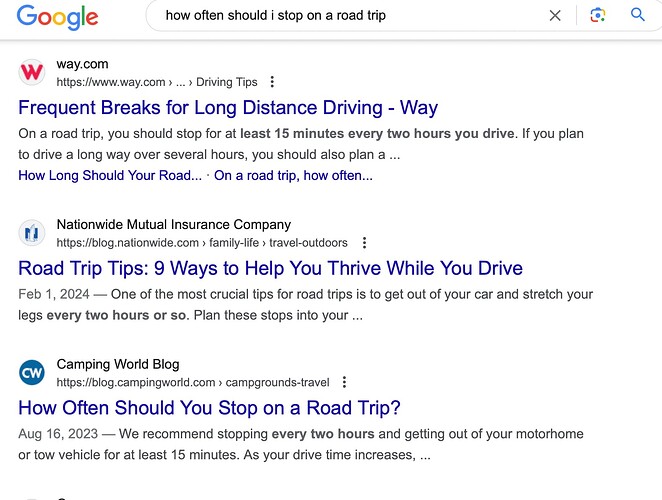Click the magnifying glass search button

pyautogui.click(x=637, y=15)
